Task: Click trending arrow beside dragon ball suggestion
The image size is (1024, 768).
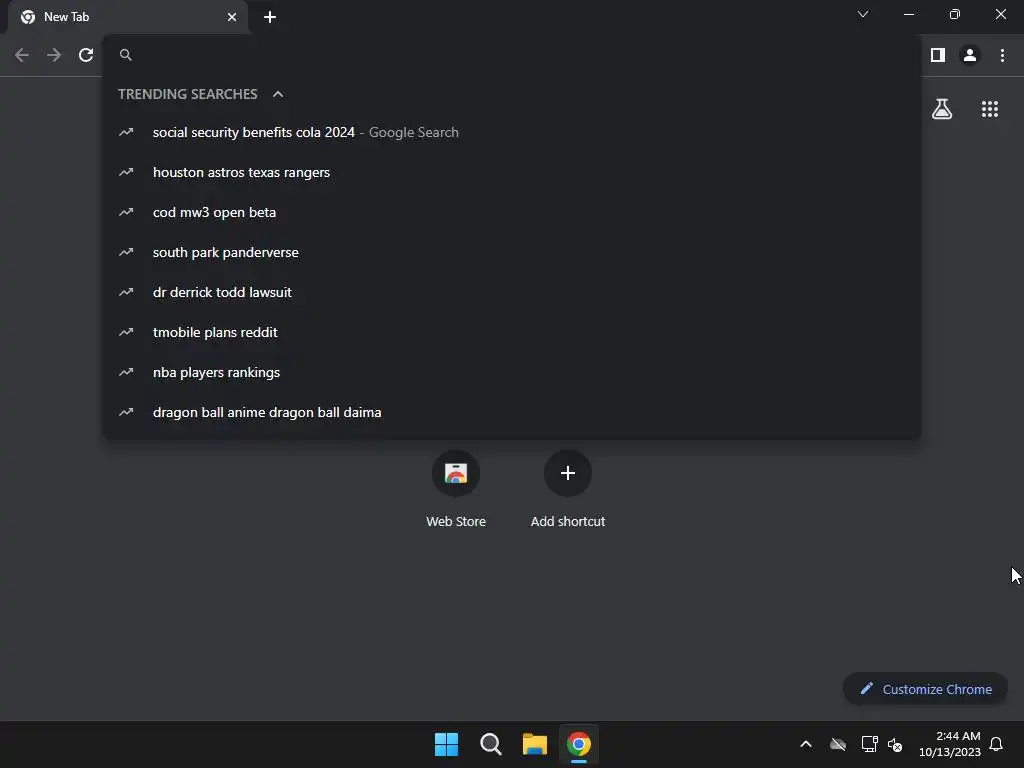Action: click(x=126, y=412)
